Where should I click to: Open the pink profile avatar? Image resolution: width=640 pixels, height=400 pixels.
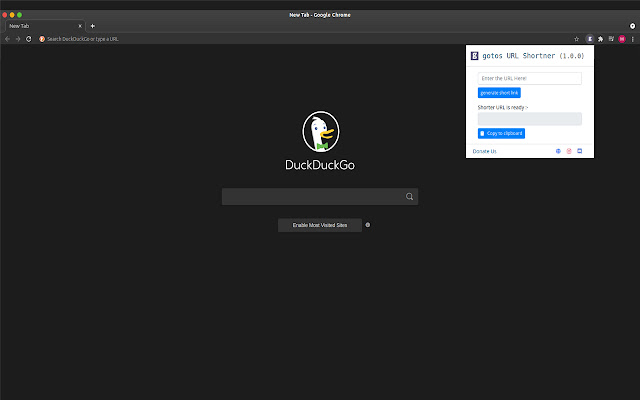[x=622, y=39]
